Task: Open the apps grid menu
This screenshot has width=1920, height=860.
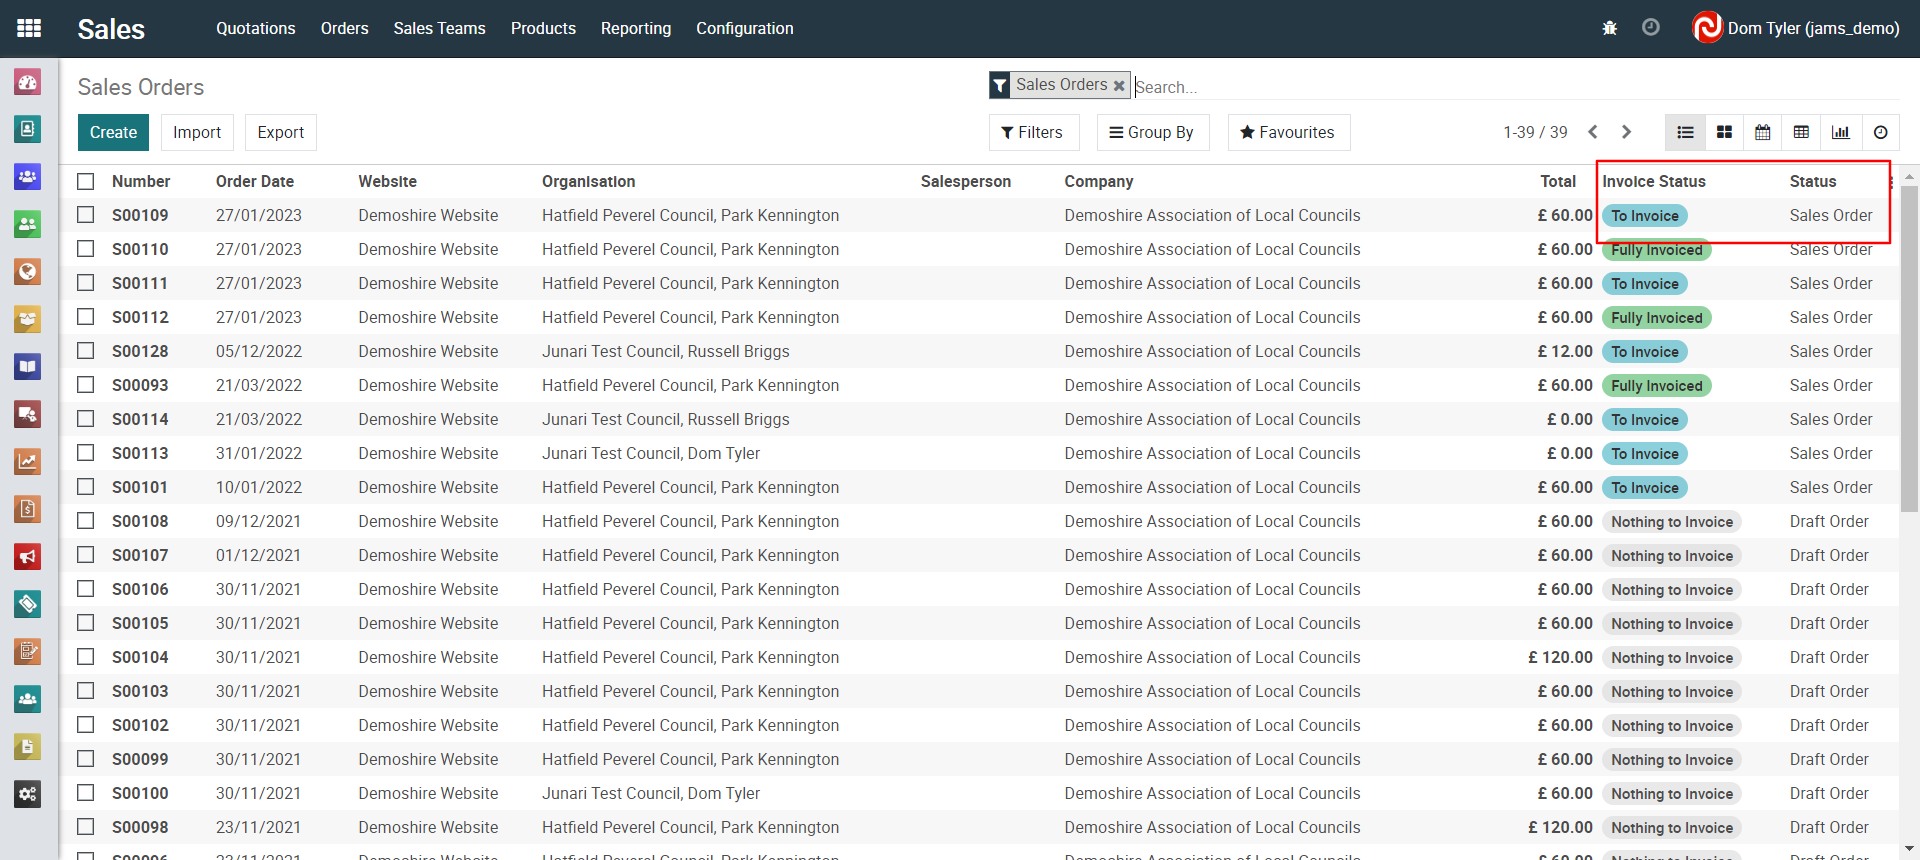Action: 29,28
